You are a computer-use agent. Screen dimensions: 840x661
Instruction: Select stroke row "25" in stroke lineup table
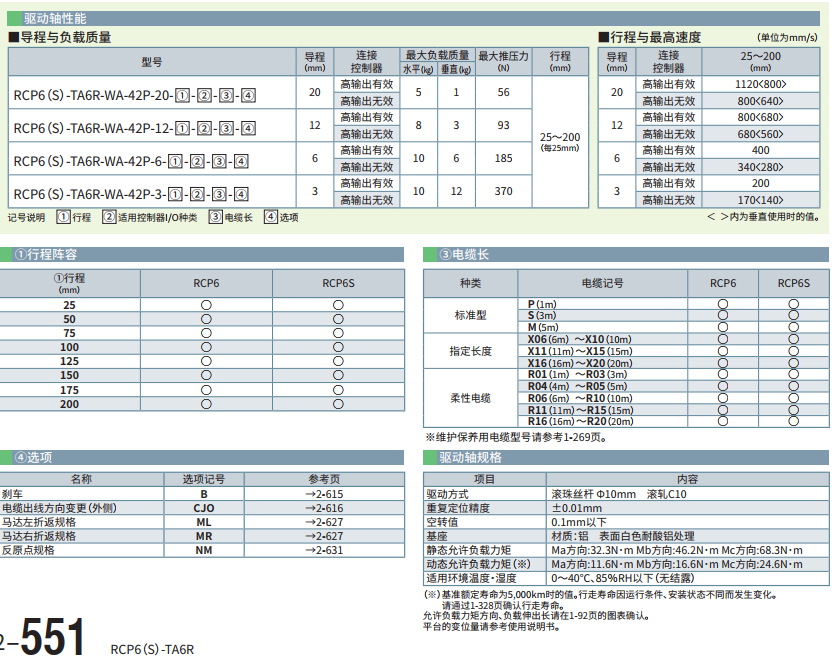coord(202,305)
